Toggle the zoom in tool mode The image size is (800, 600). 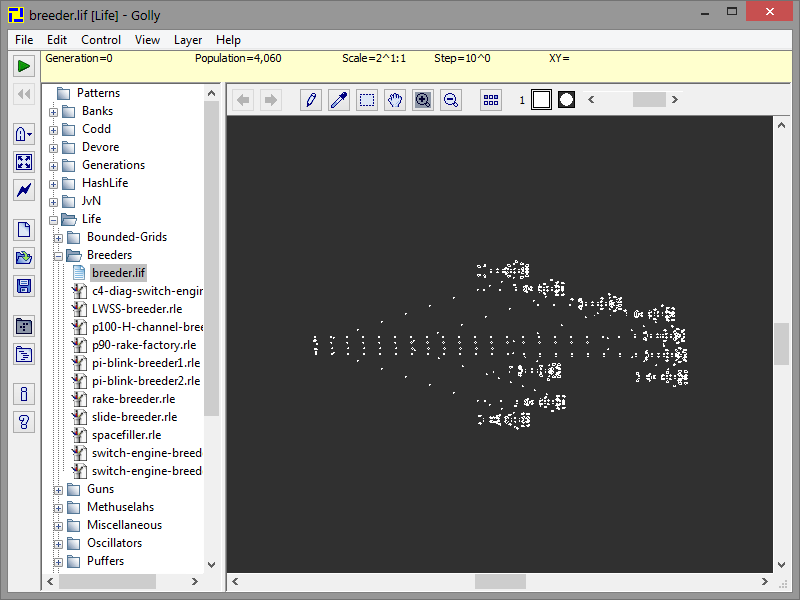[423, 100]
